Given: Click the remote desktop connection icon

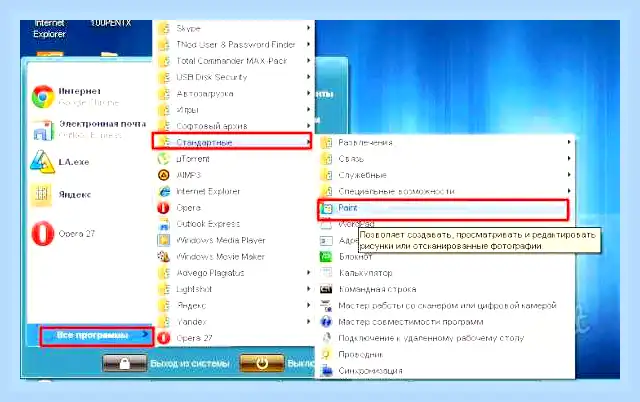Looking at the screenshot, I should click(x=326, y=338).
